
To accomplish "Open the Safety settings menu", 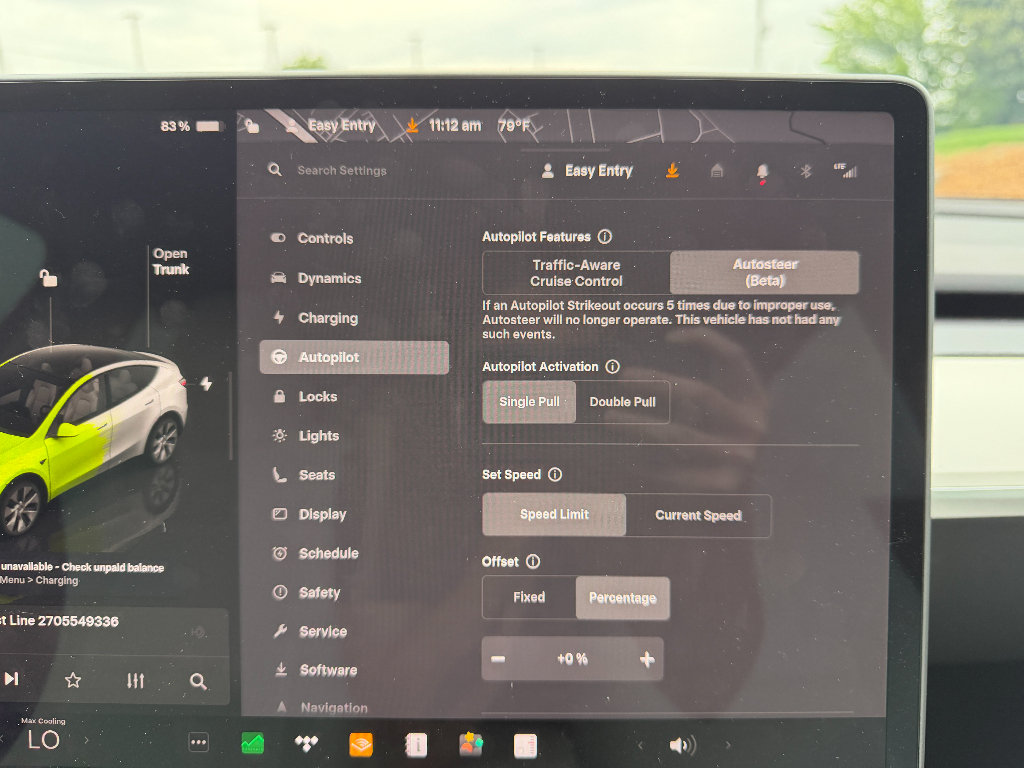I will pyautogui.click(x=307, y=592).
